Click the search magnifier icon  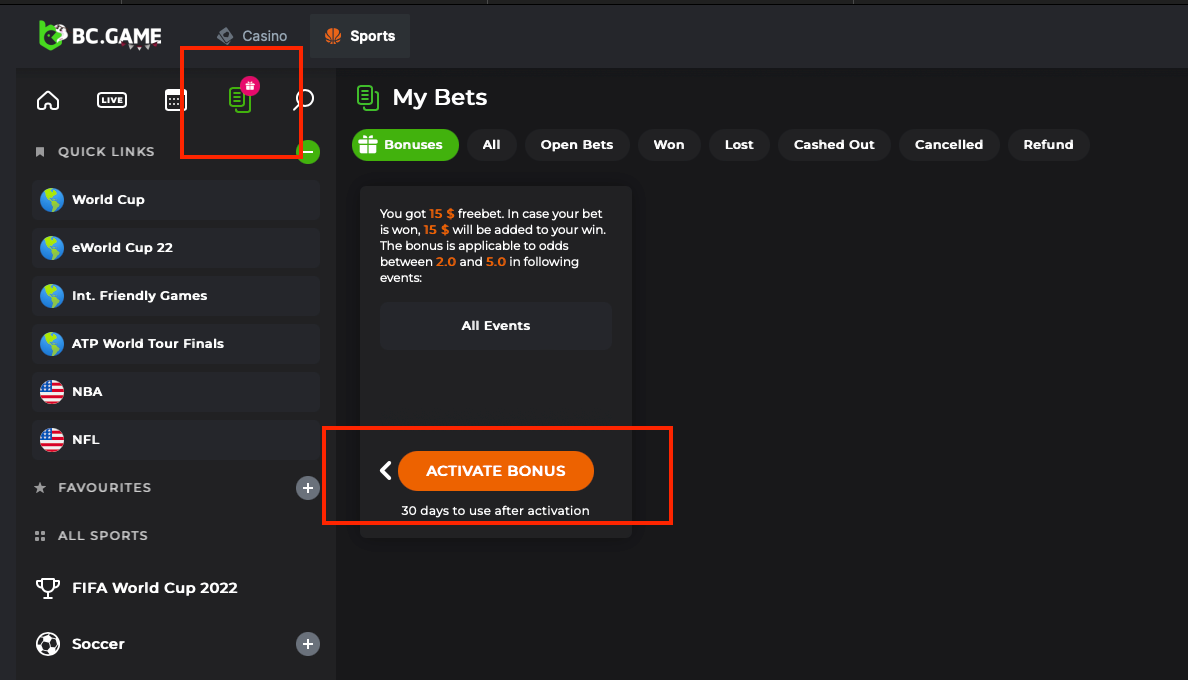[x=303, y=100]
